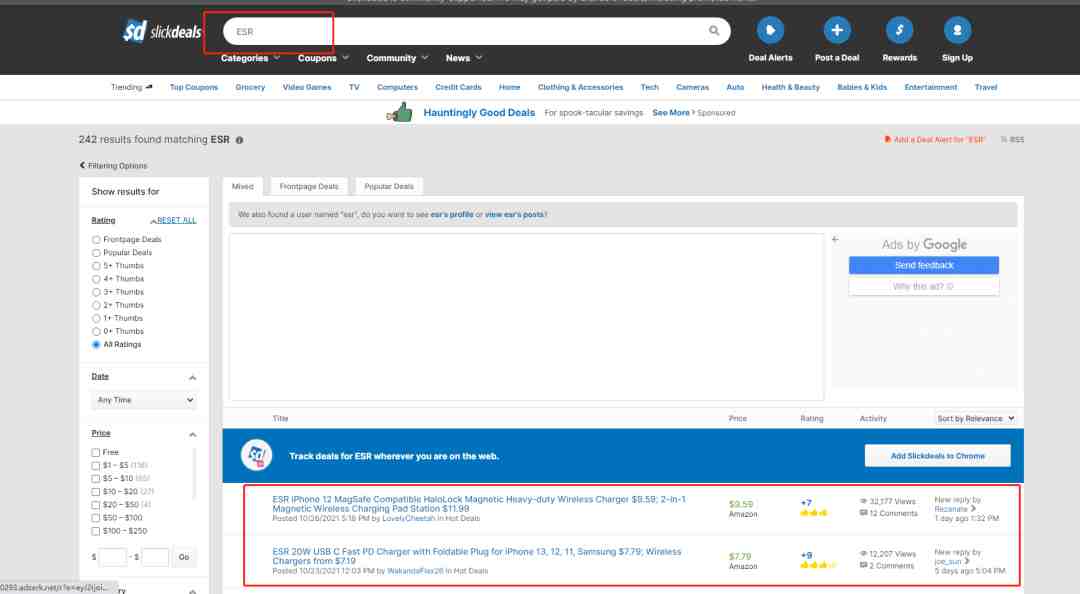Select the 1+ Thumbs radio
This screenshot has height=594, width=1080.
[96, 318]
